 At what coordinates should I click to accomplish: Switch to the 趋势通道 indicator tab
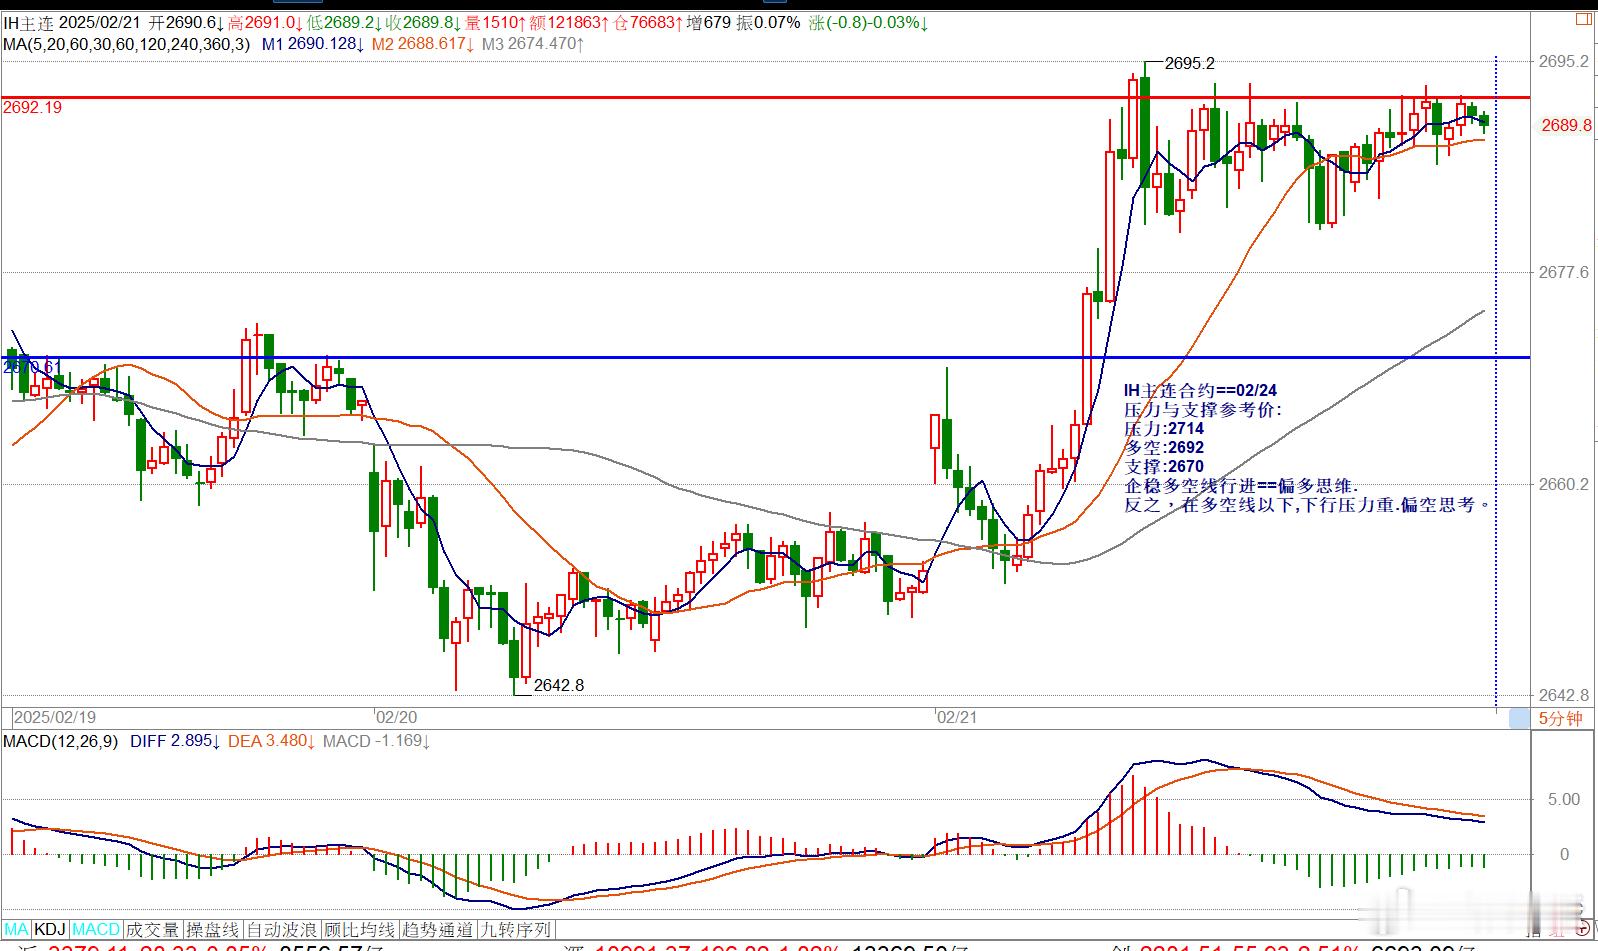tap(437, 930)
